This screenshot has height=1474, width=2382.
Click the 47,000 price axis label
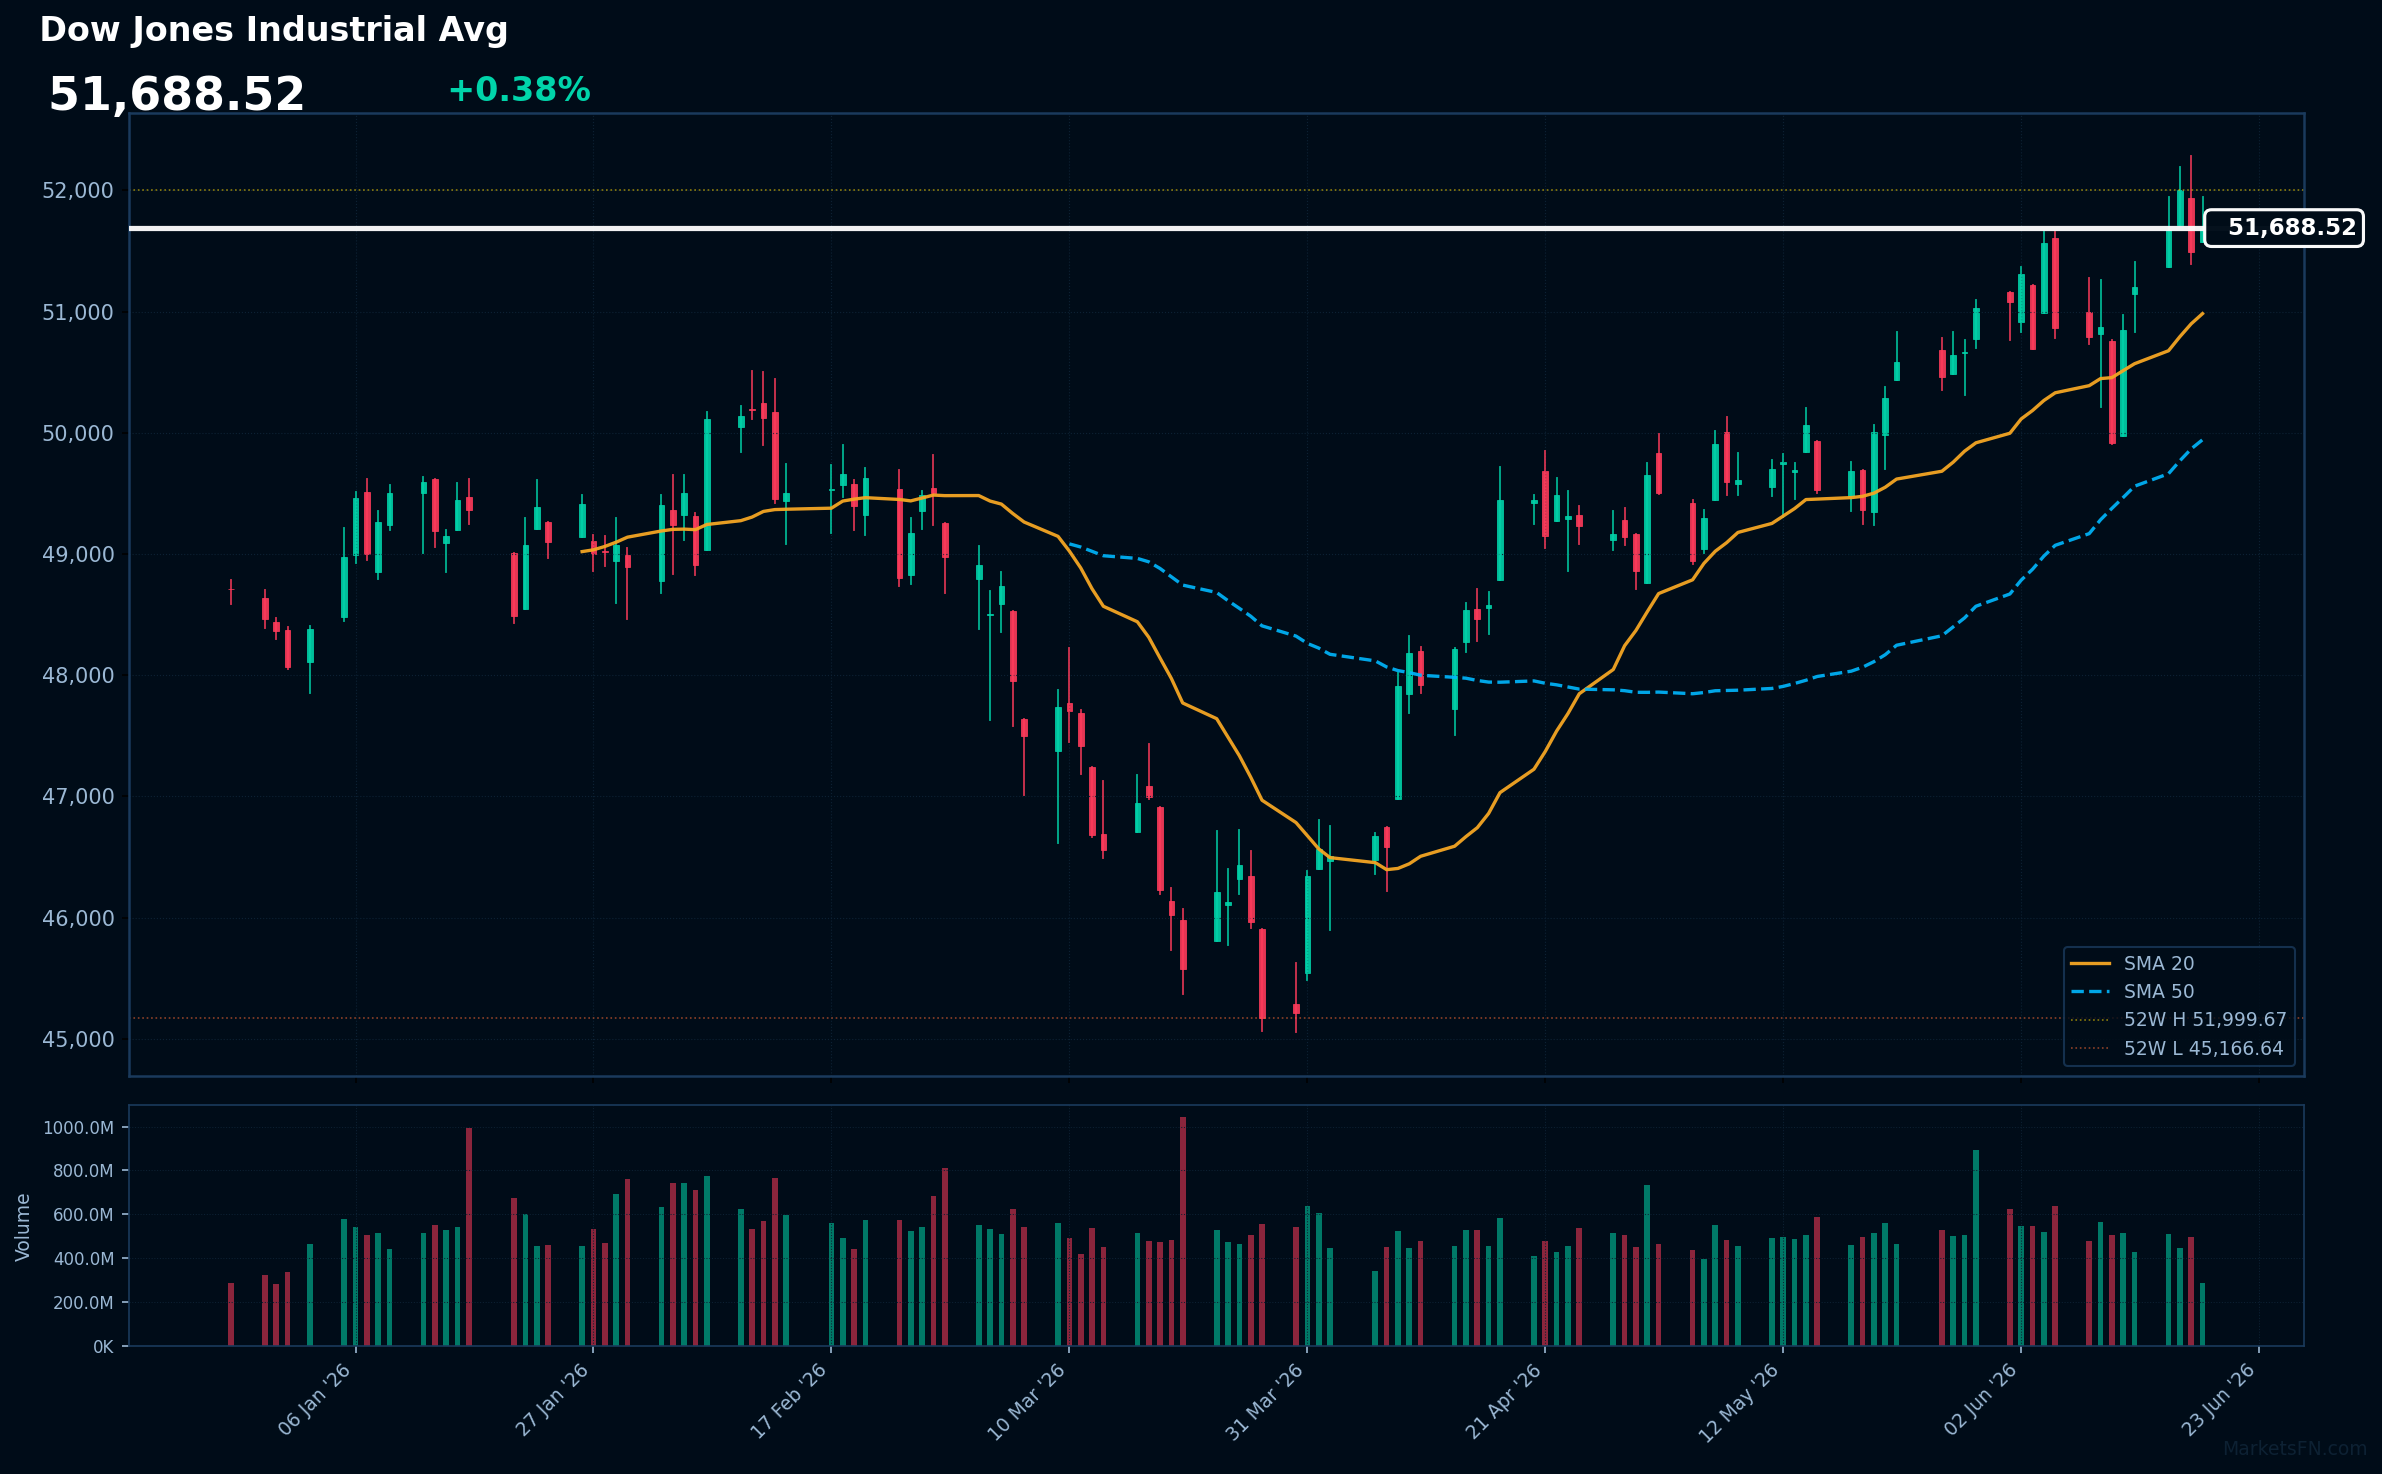coord(78,797)
